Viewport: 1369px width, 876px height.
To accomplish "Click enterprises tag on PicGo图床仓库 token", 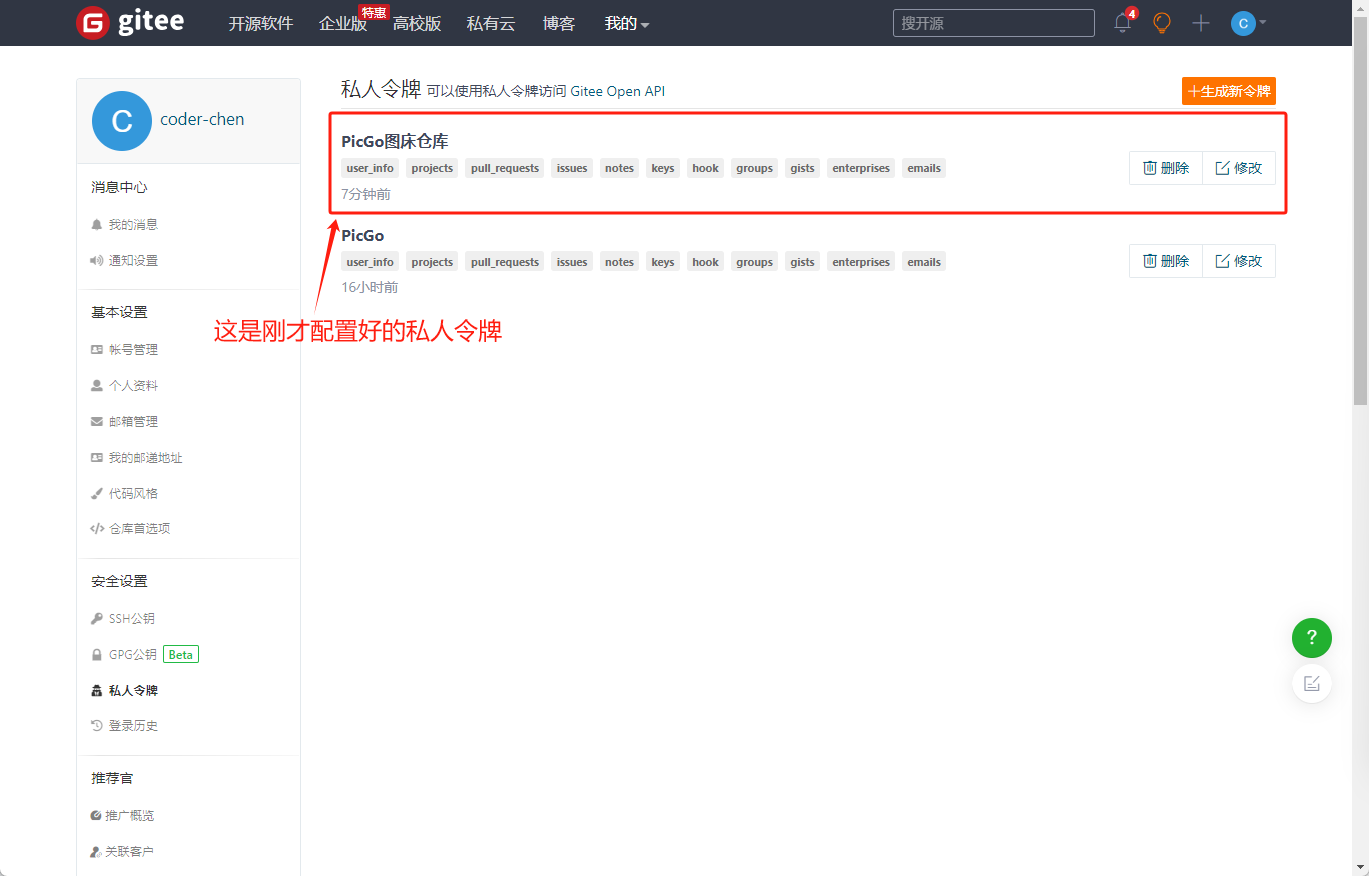I will (x=861, y=168).
